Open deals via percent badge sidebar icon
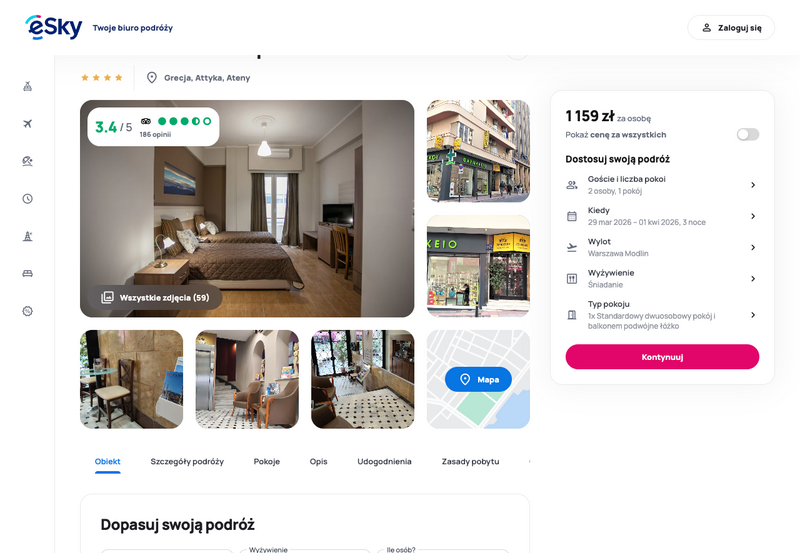 pos(28,311)
